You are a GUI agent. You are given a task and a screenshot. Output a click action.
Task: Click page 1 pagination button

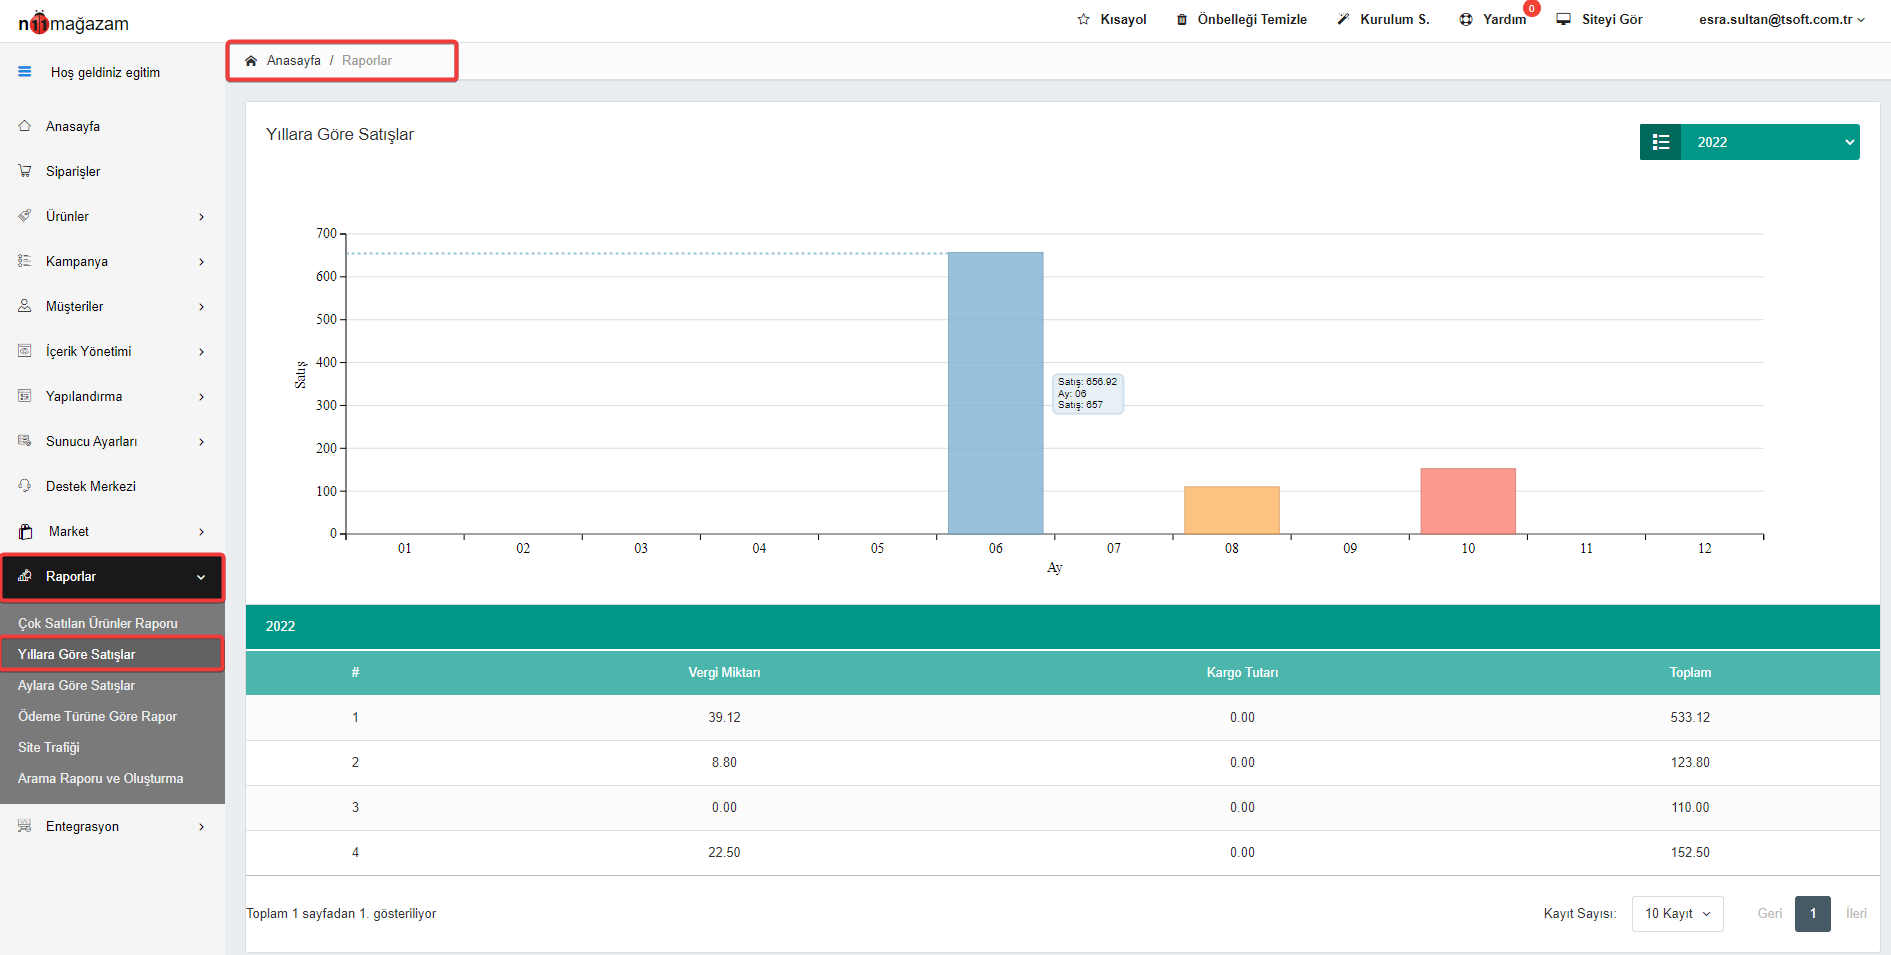[x=1813, y=914]
